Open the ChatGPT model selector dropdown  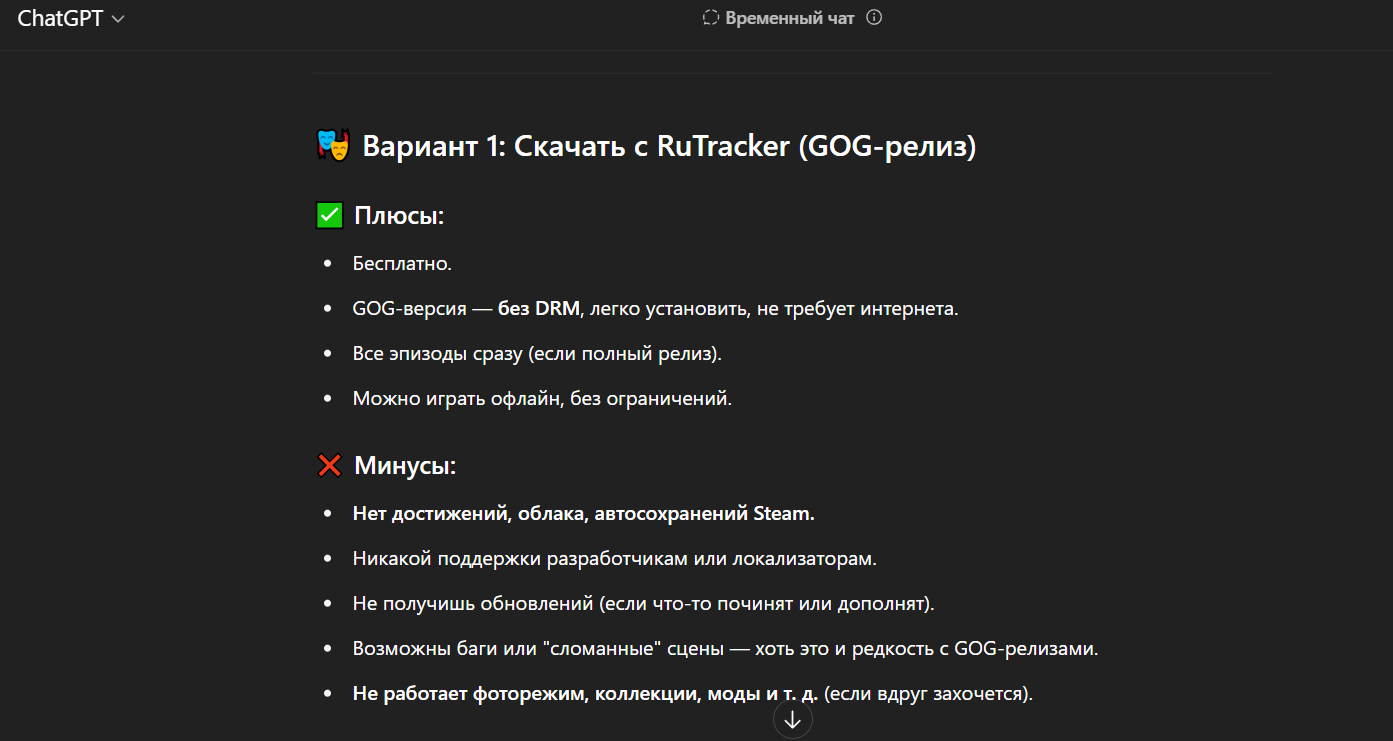(71, 19)
